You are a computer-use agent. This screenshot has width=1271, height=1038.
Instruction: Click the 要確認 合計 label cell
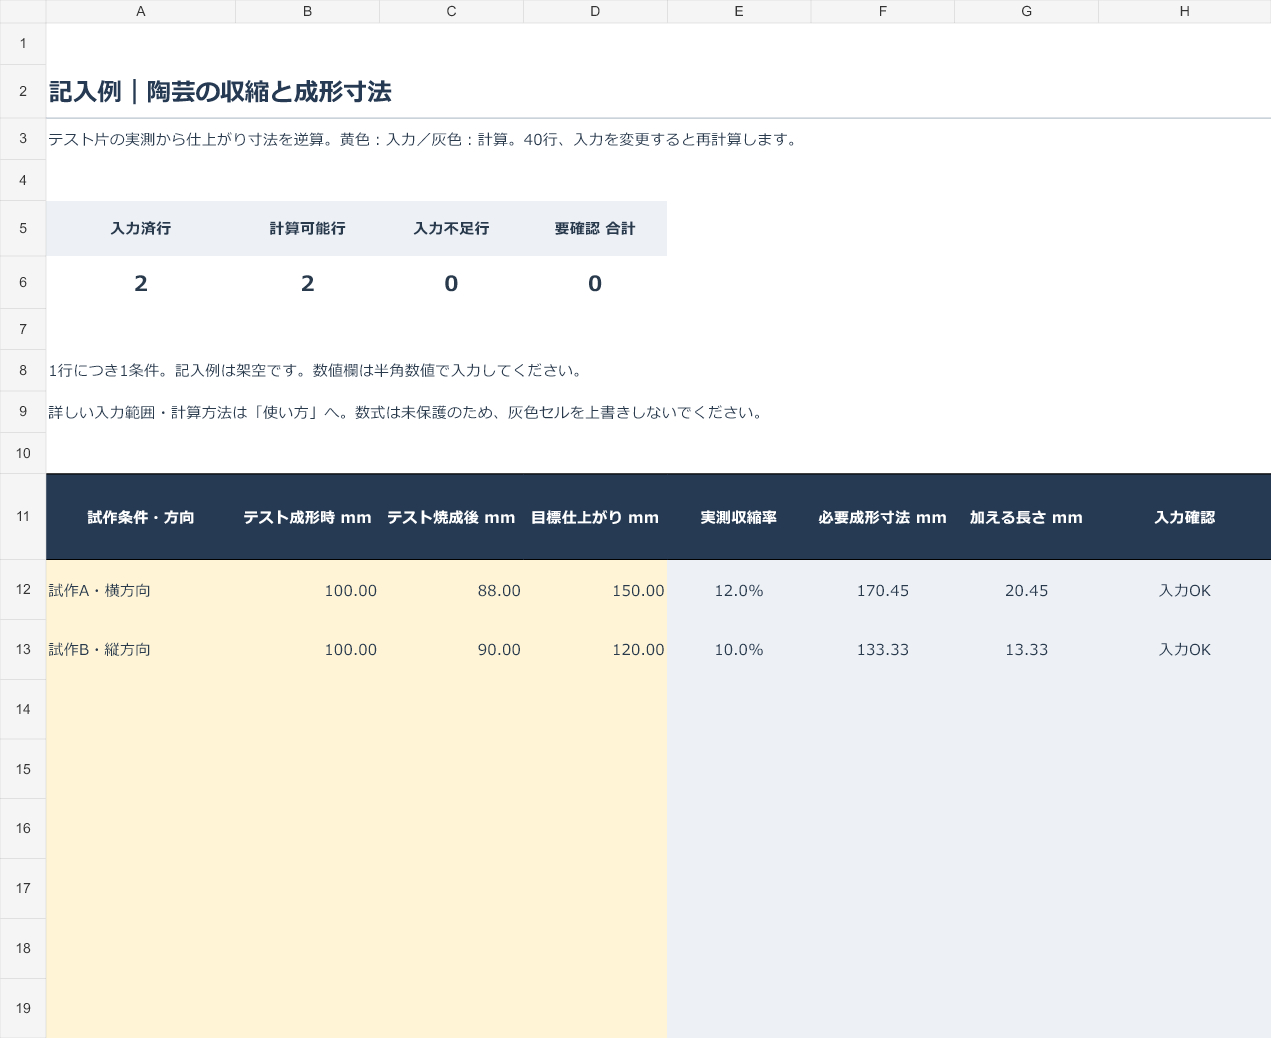point(595,228)
